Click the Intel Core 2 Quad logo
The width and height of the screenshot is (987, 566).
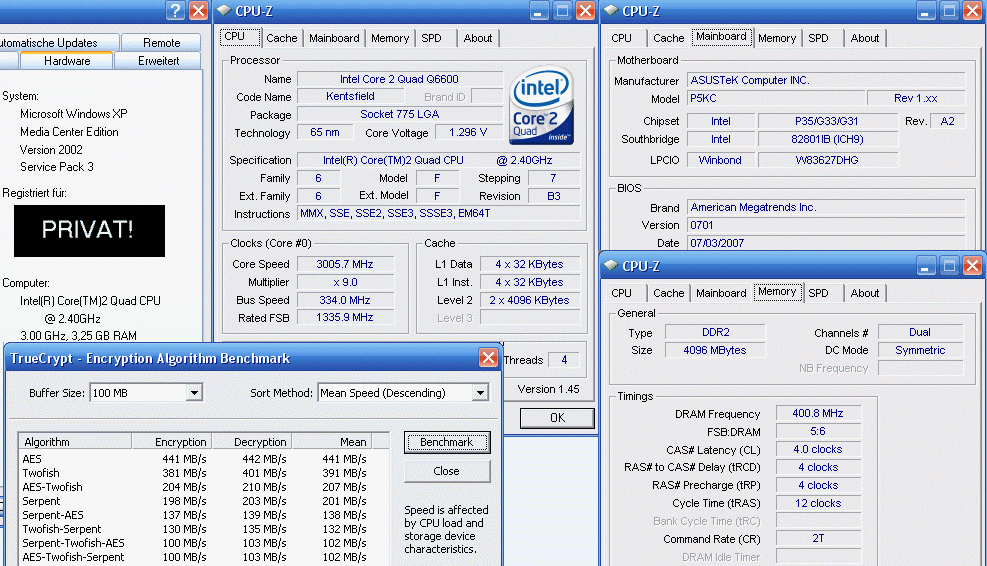point(541,105)
